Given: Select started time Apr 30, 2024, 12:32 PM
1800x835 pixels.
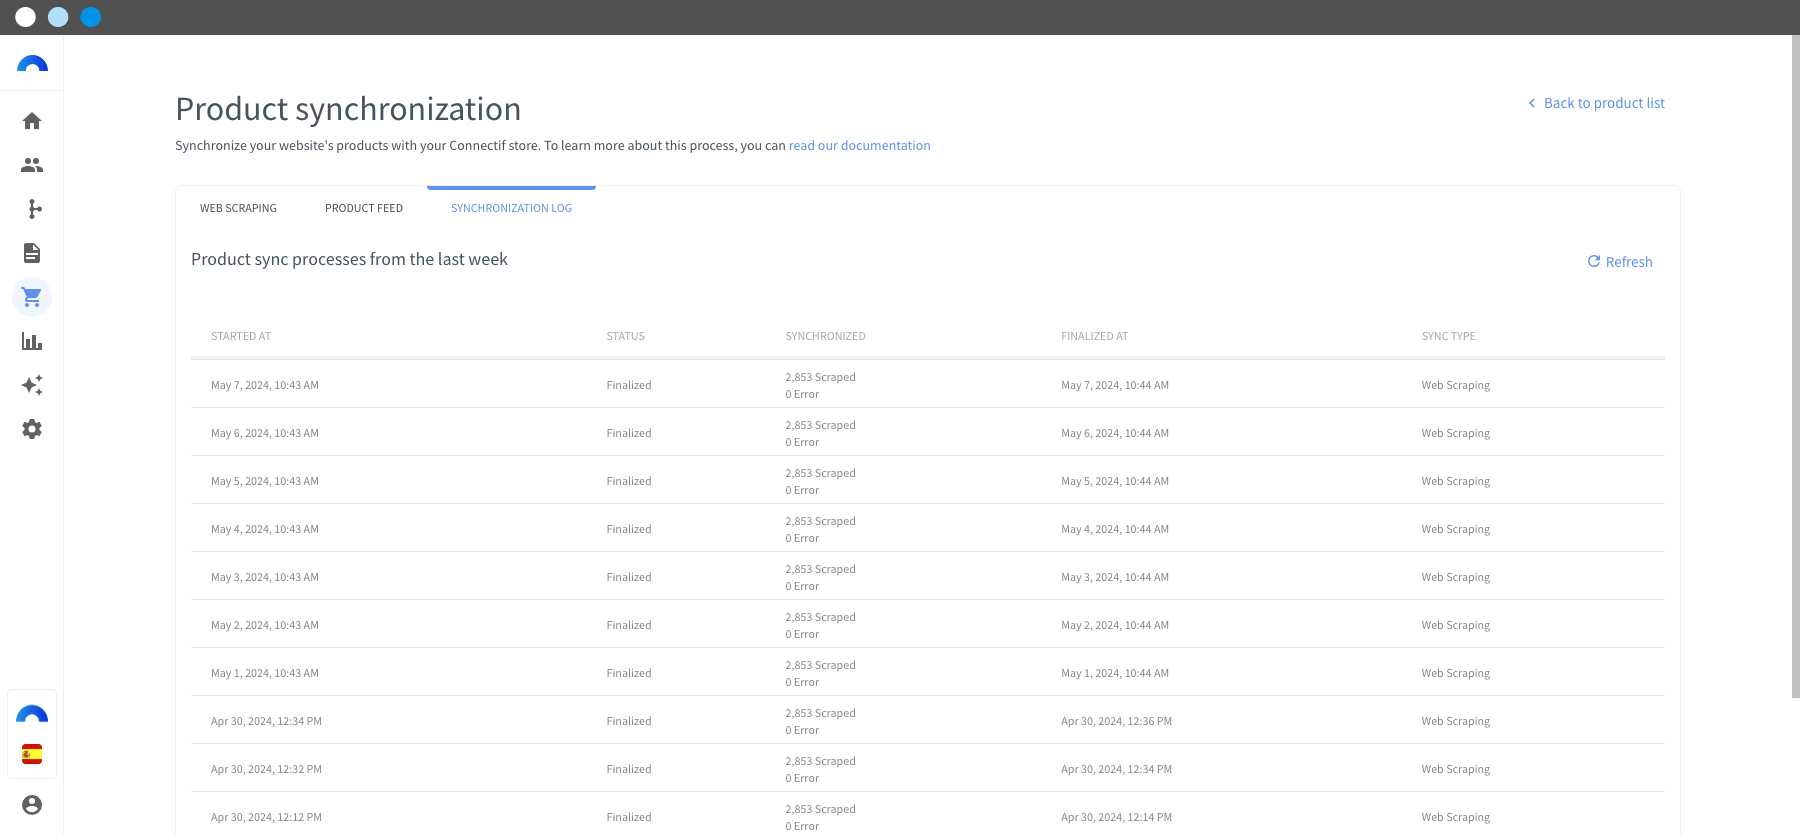Looking at the screenshot, I should point(266,769).
